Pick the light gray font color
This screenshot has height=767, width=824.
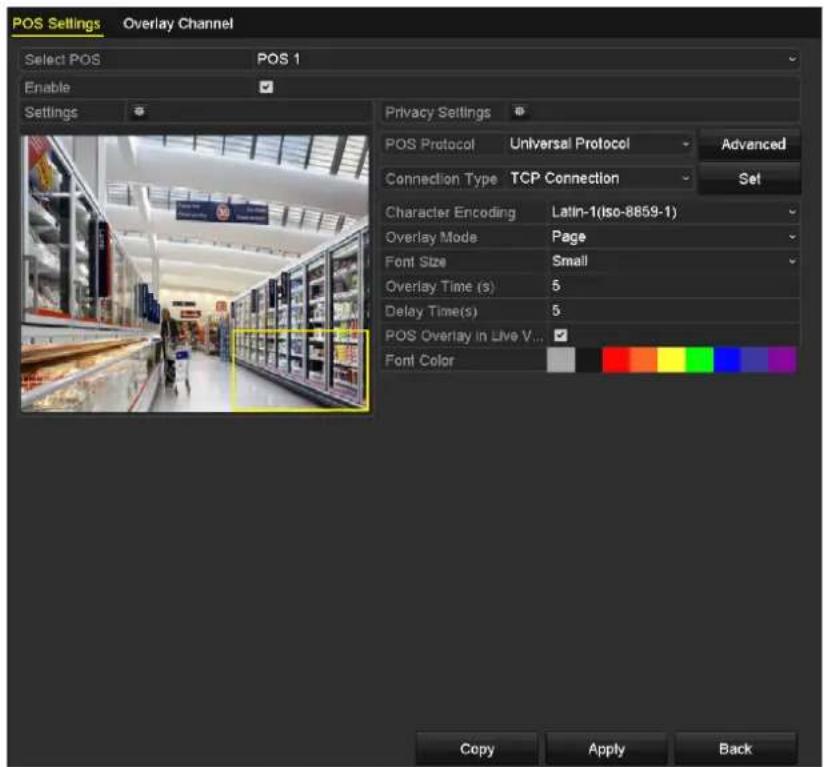click(561, 360)
